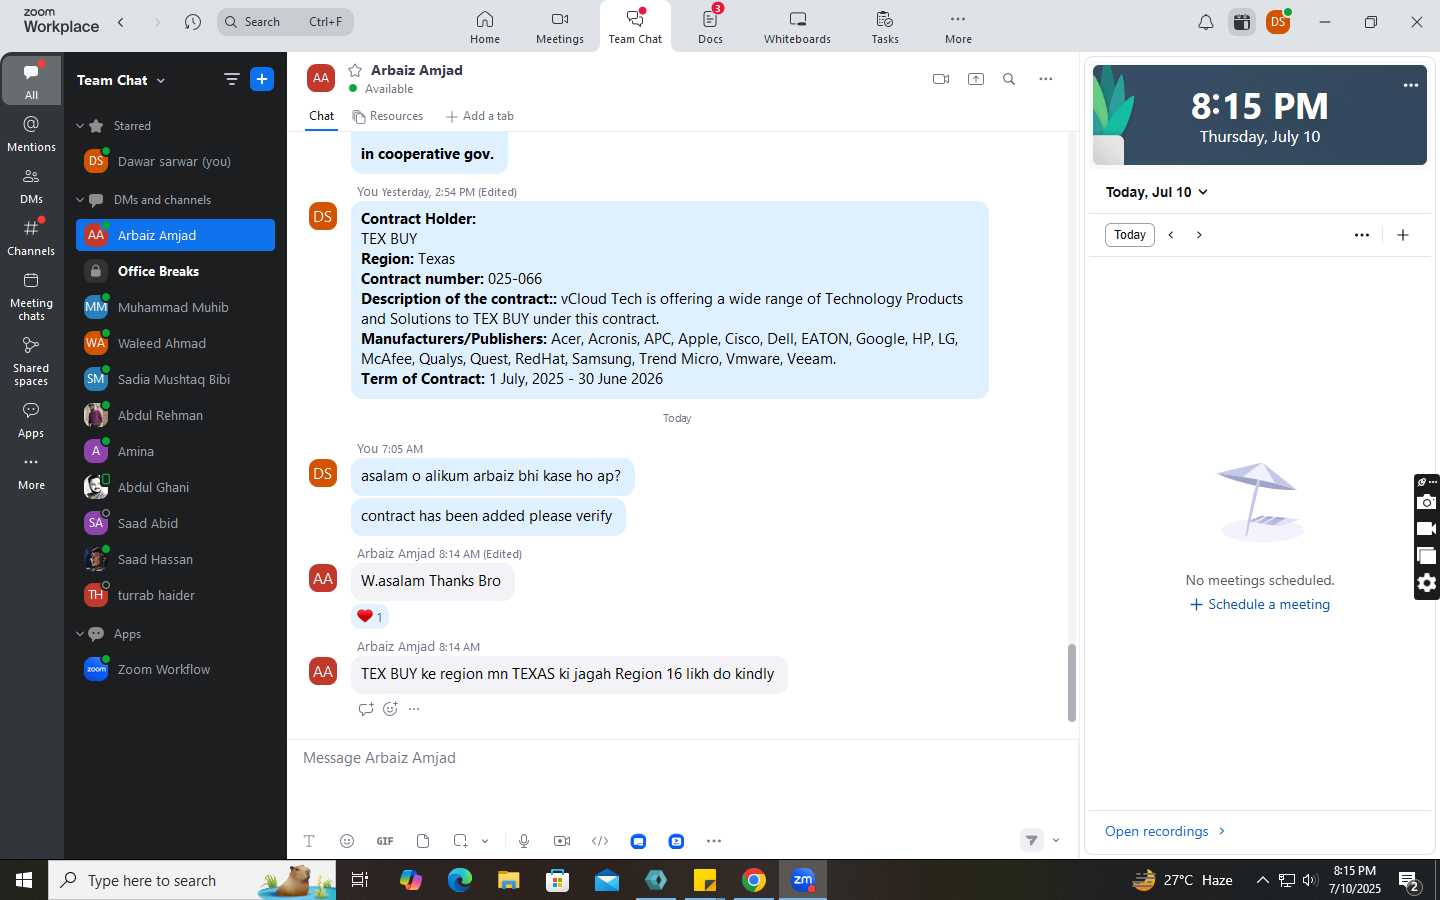Insert a GIF into the message

tap(385, 841)
